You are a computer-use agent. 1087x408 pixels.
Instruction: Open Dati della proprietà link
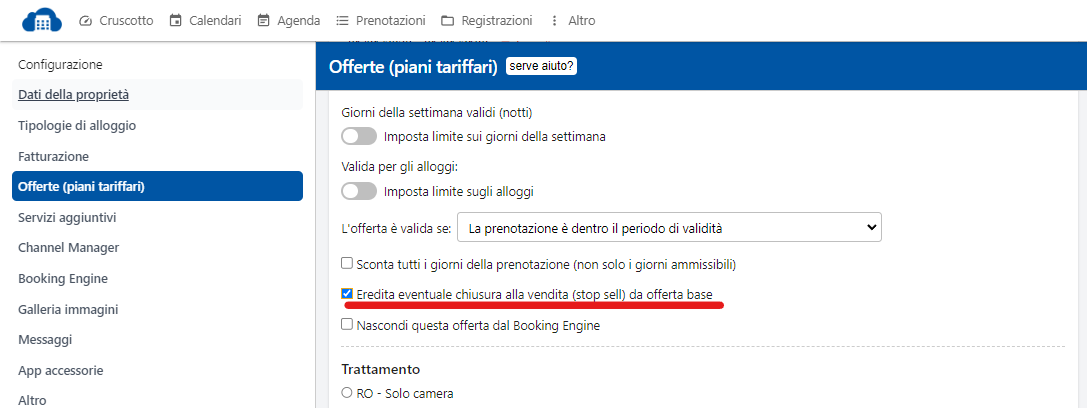[73, 95]
